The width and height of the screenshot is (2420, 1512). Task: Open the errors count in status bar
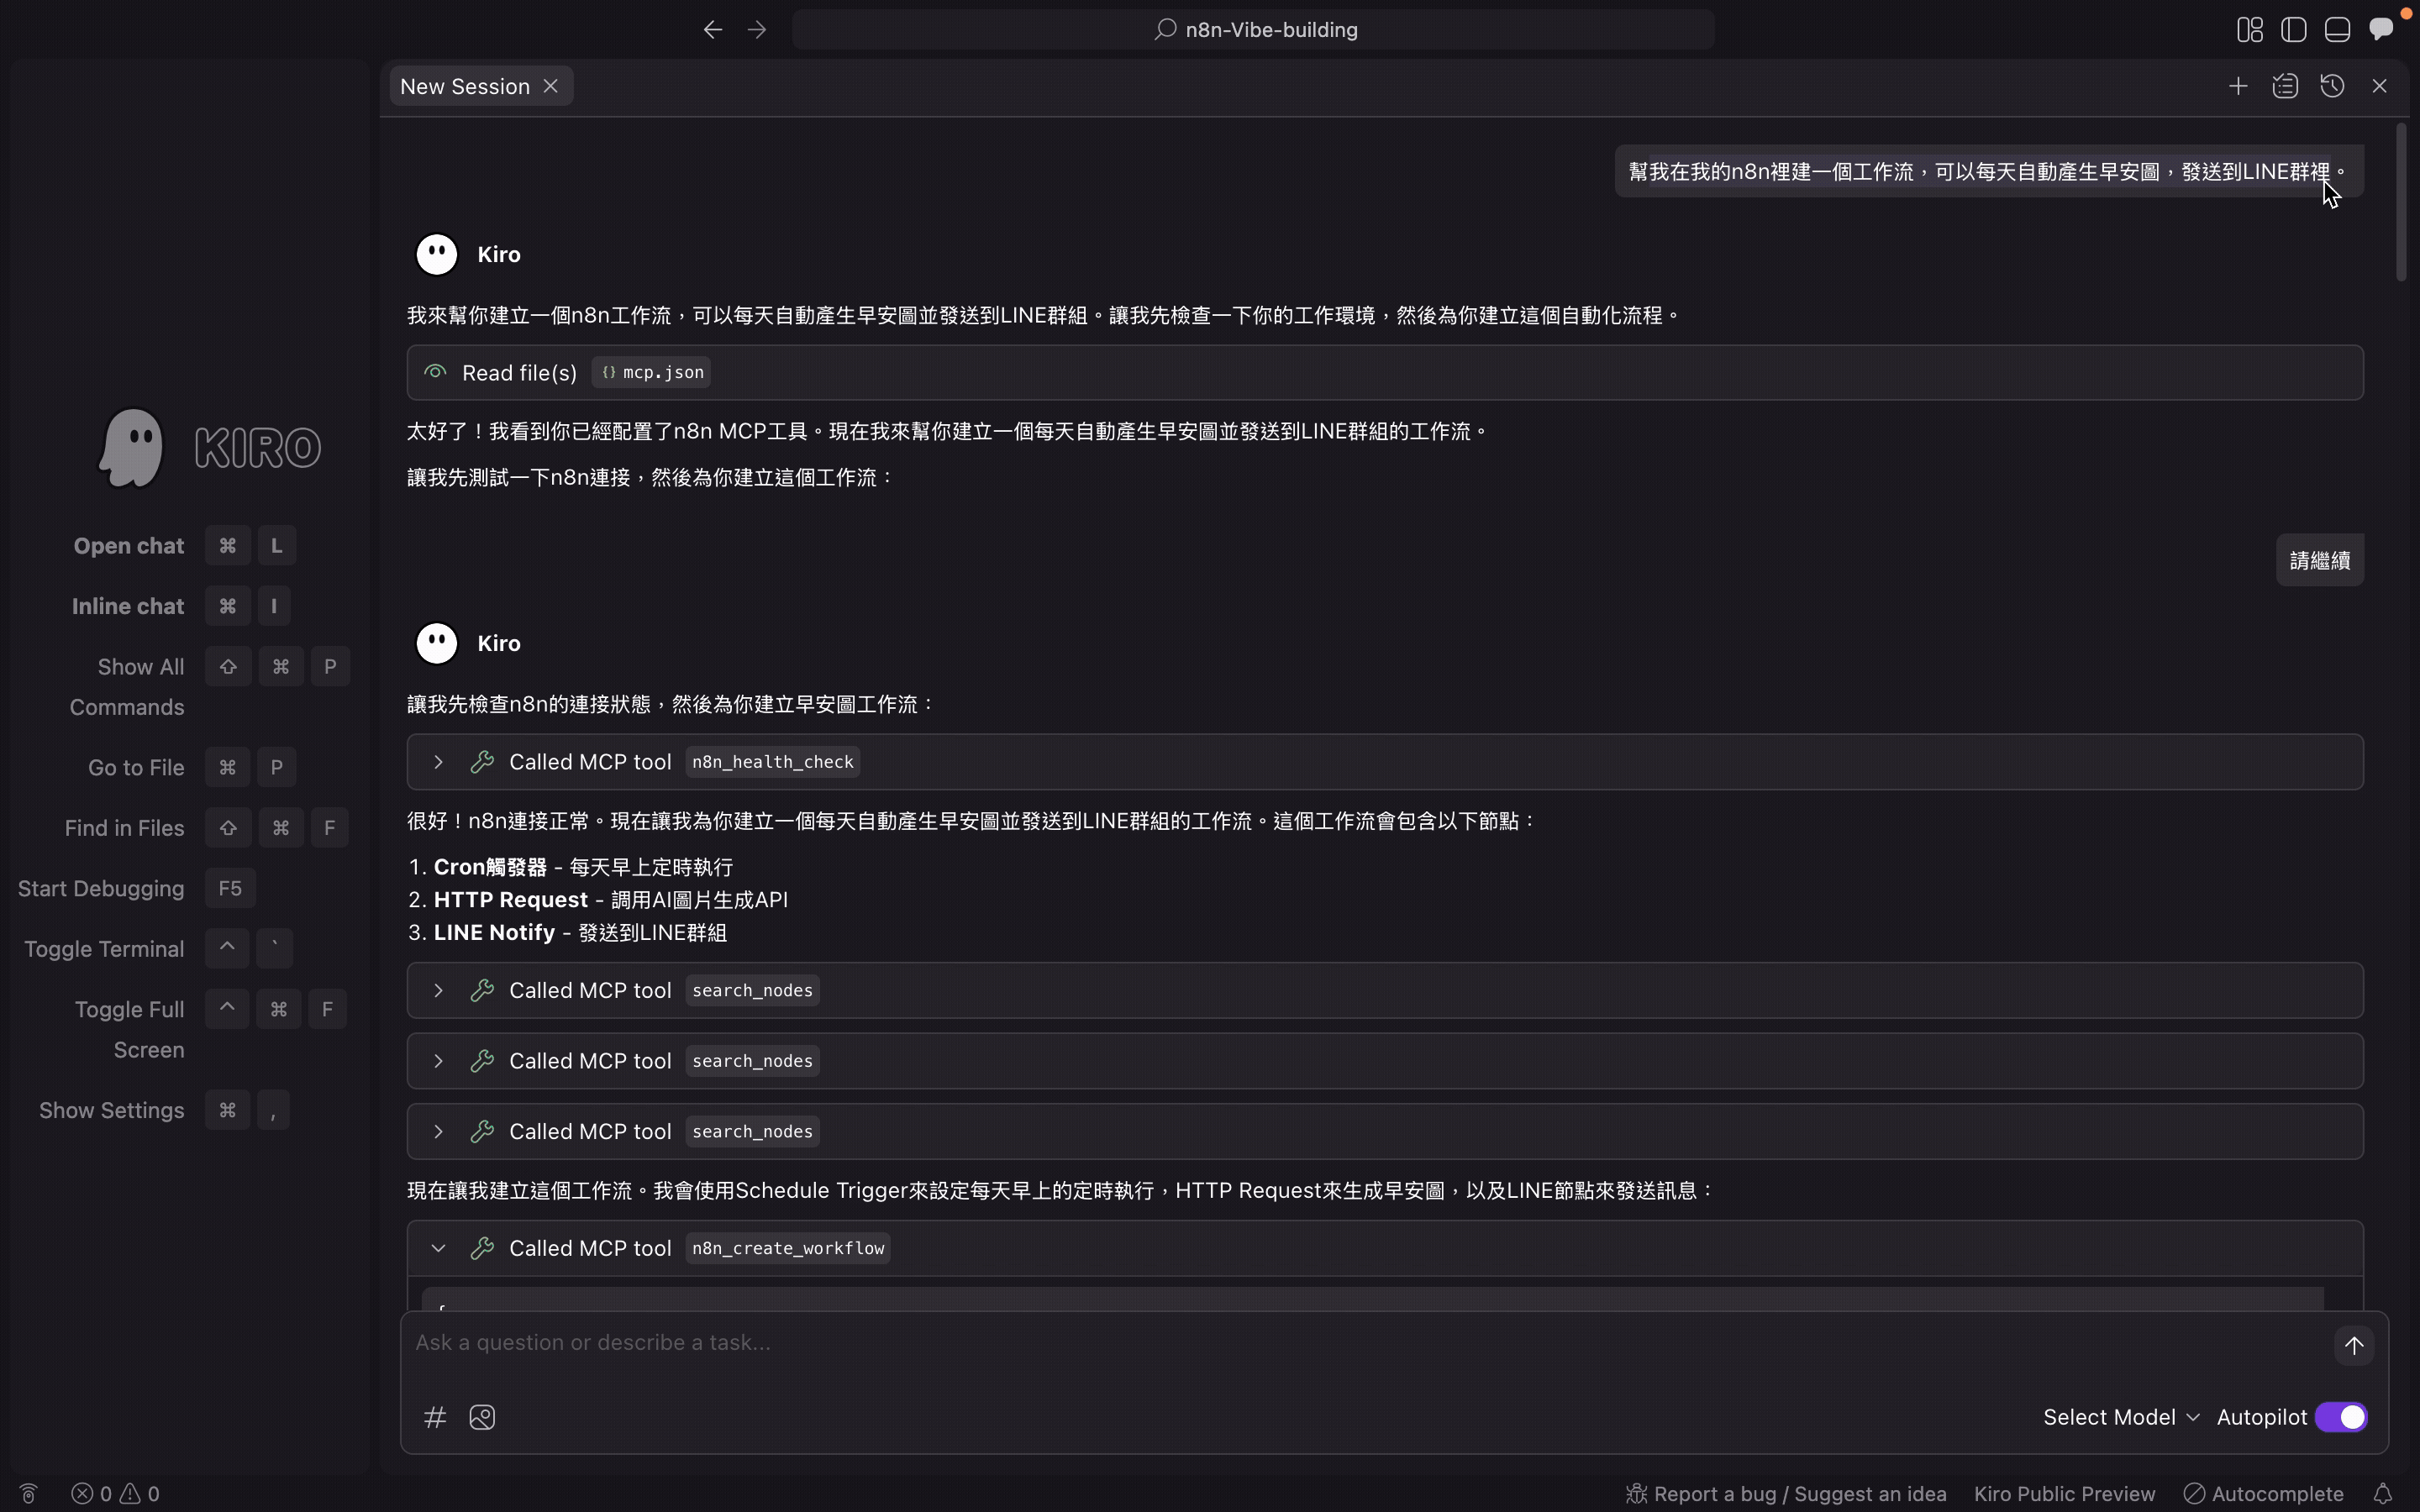tap(92, 1494)
